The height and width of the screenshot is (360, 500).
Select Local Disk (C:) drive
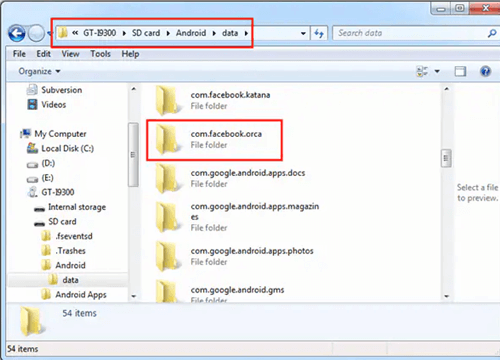click(67, 148)
